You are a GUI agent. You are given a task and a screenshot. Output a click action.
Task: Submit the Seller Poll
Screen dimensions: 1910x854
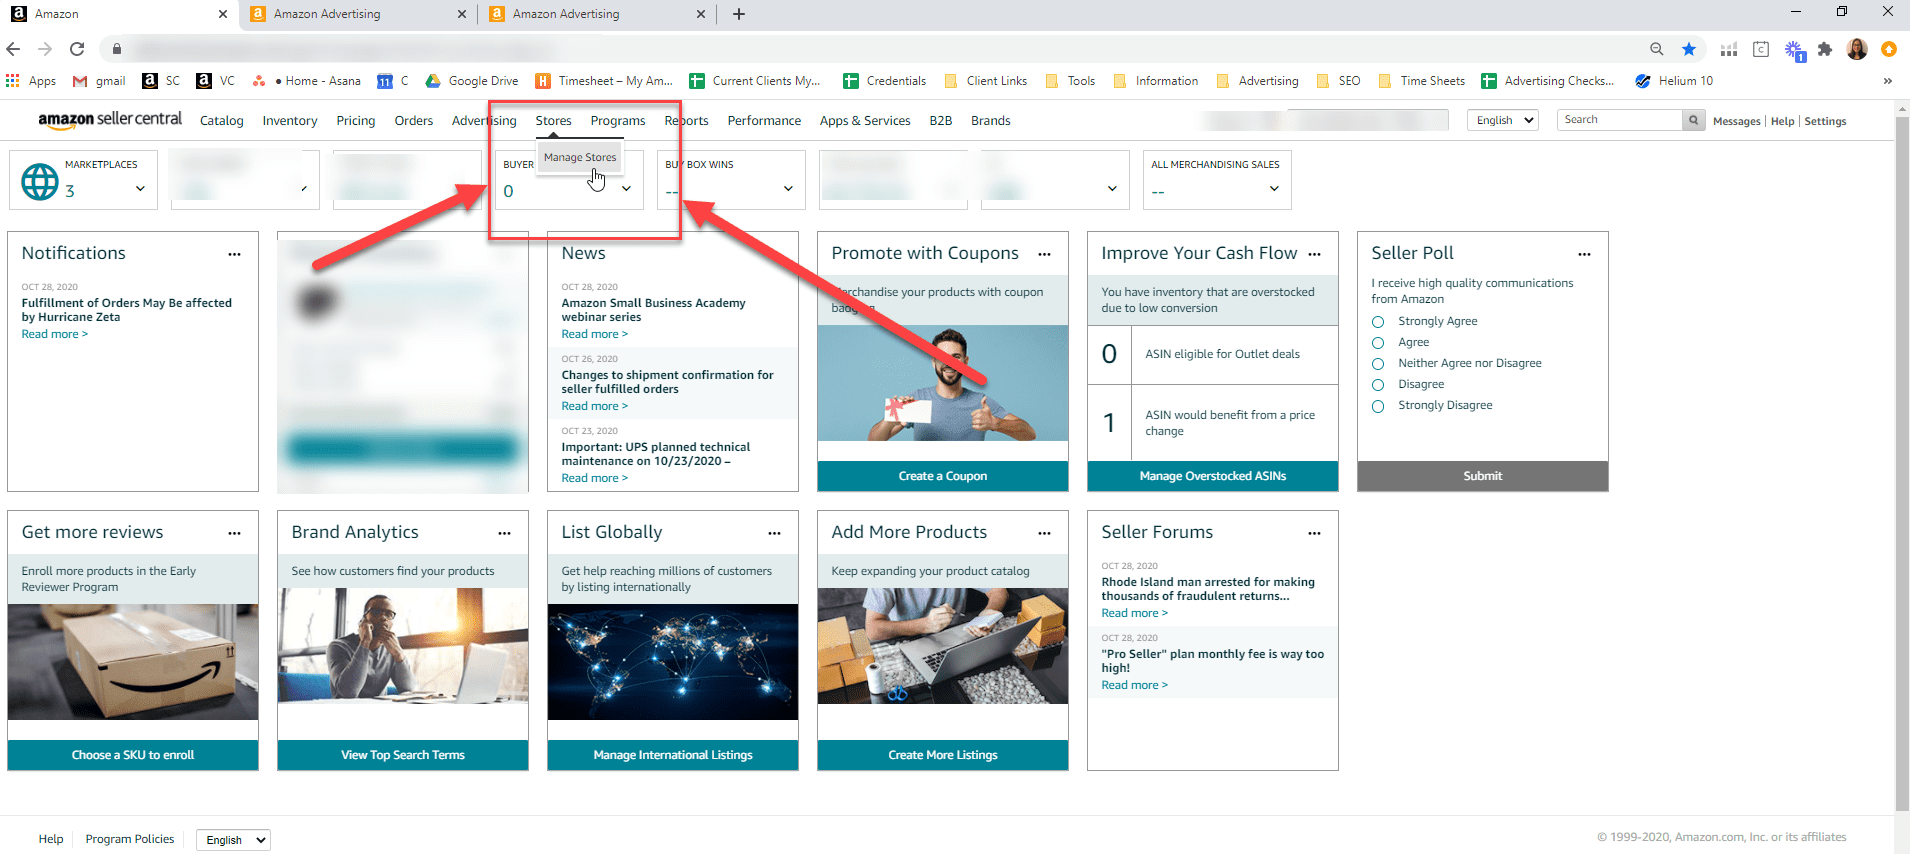(x=1483, y=476)
